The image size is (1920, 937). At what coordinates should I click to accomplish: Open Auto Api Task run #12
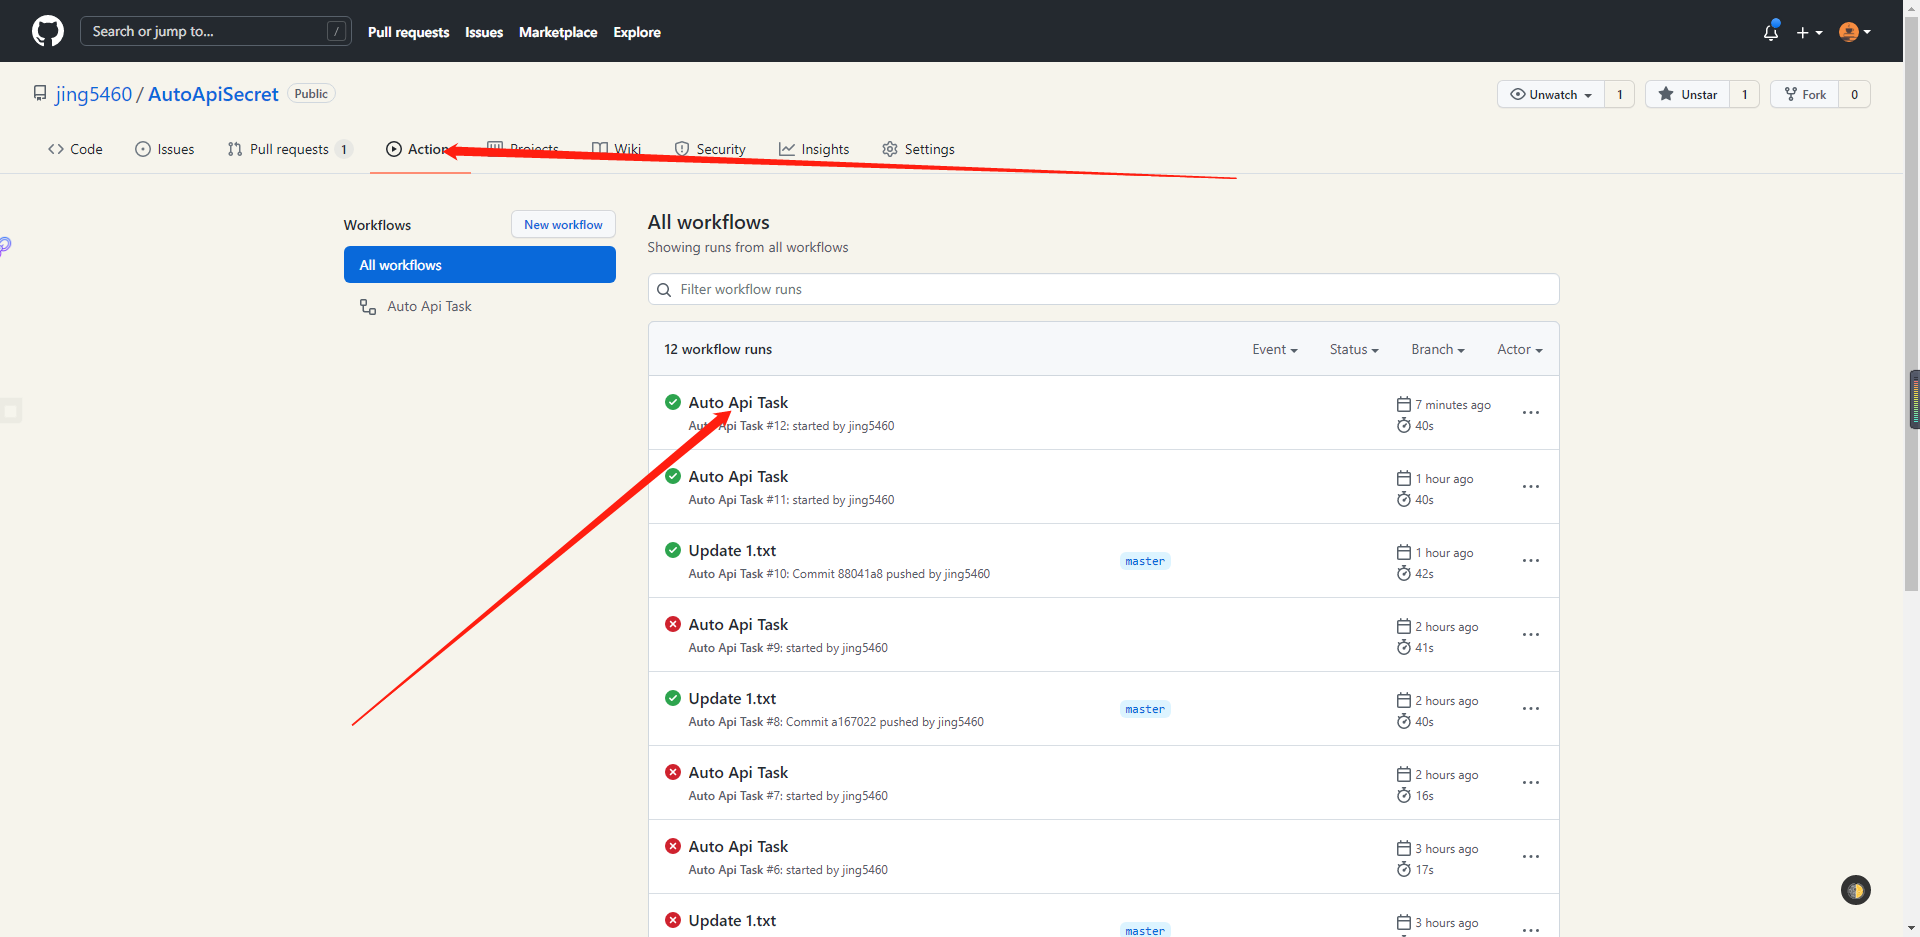point(738,402)
